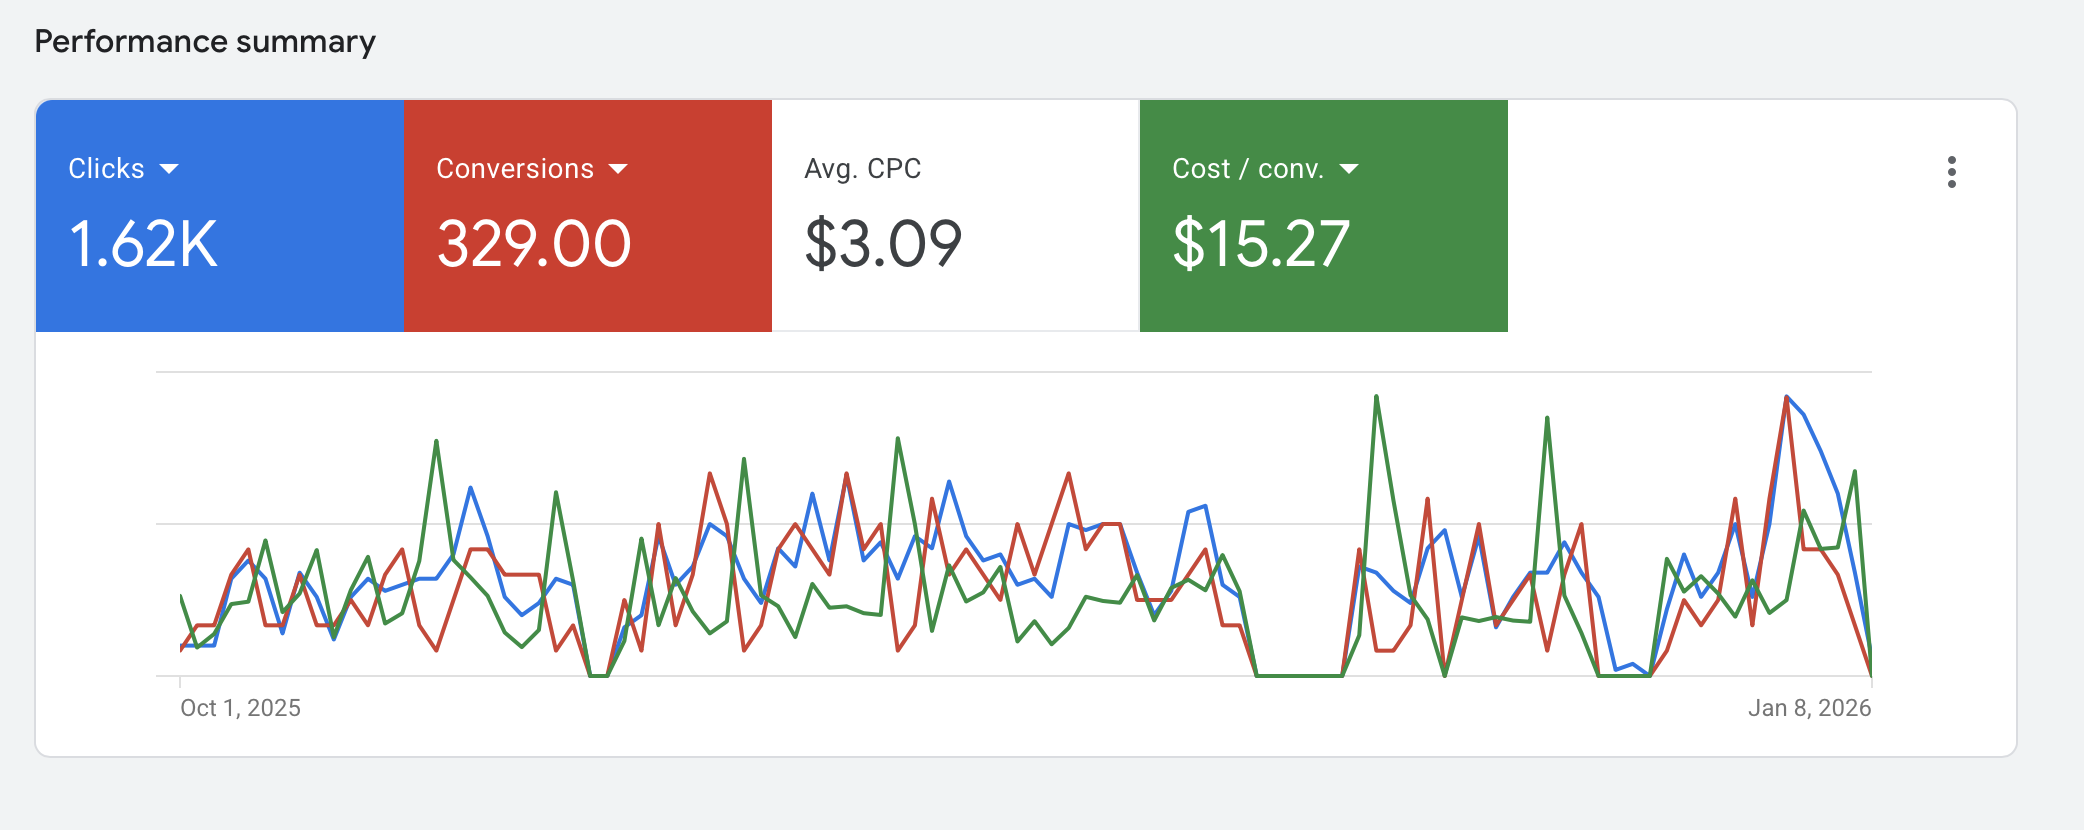Toggle the green Cost / conv. card

(1323, 290)
